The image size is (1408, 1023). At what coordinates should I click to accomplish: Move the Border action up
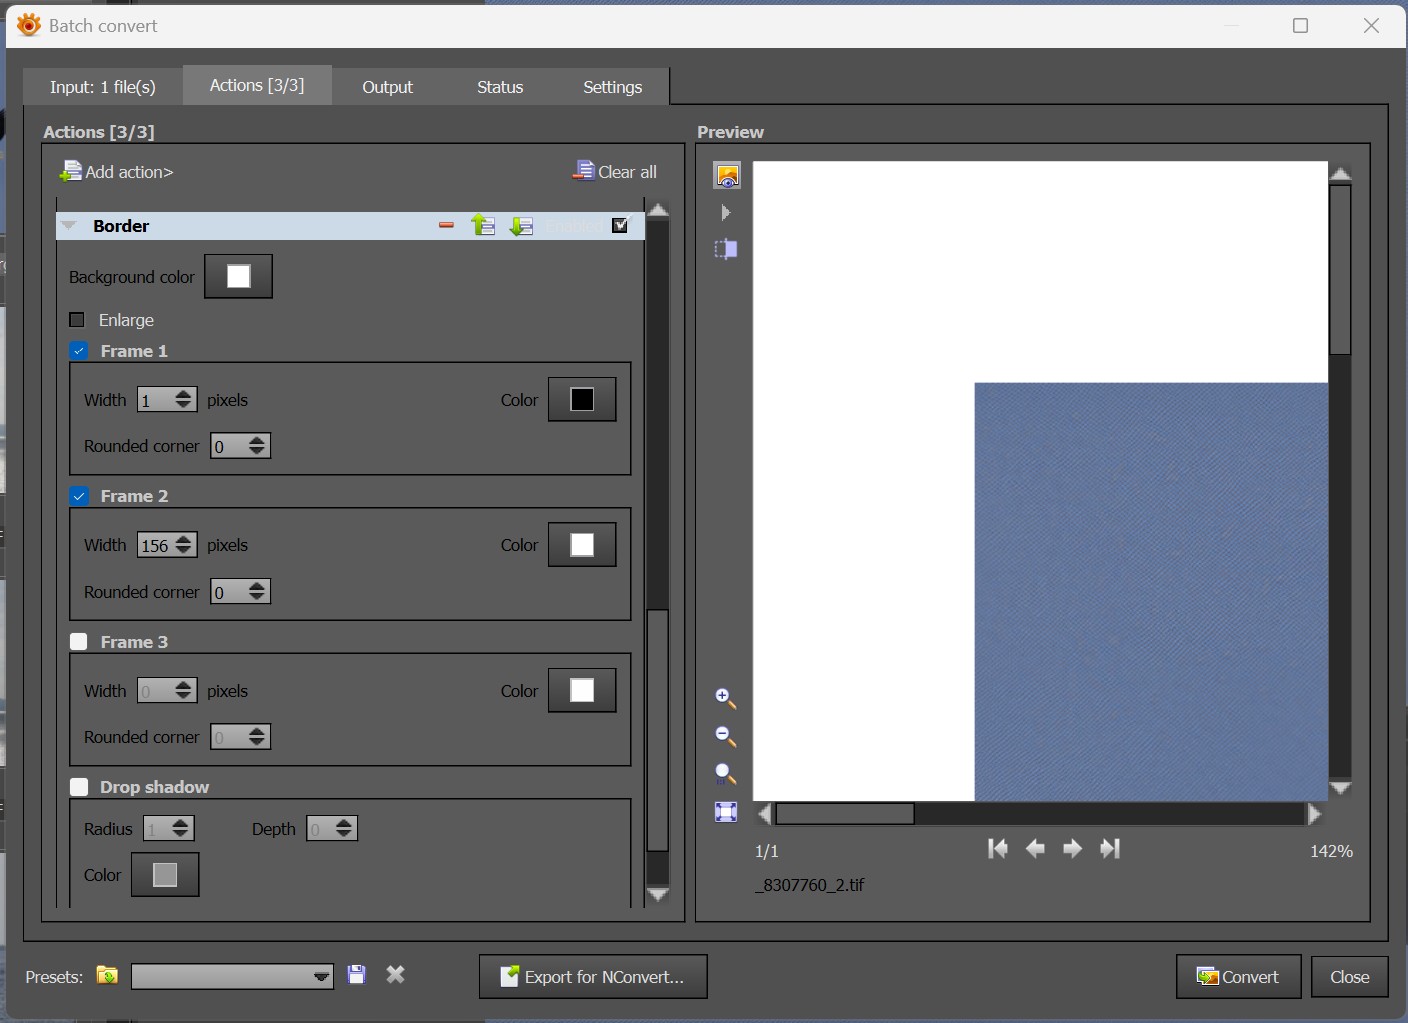click(x=484, y=226)
